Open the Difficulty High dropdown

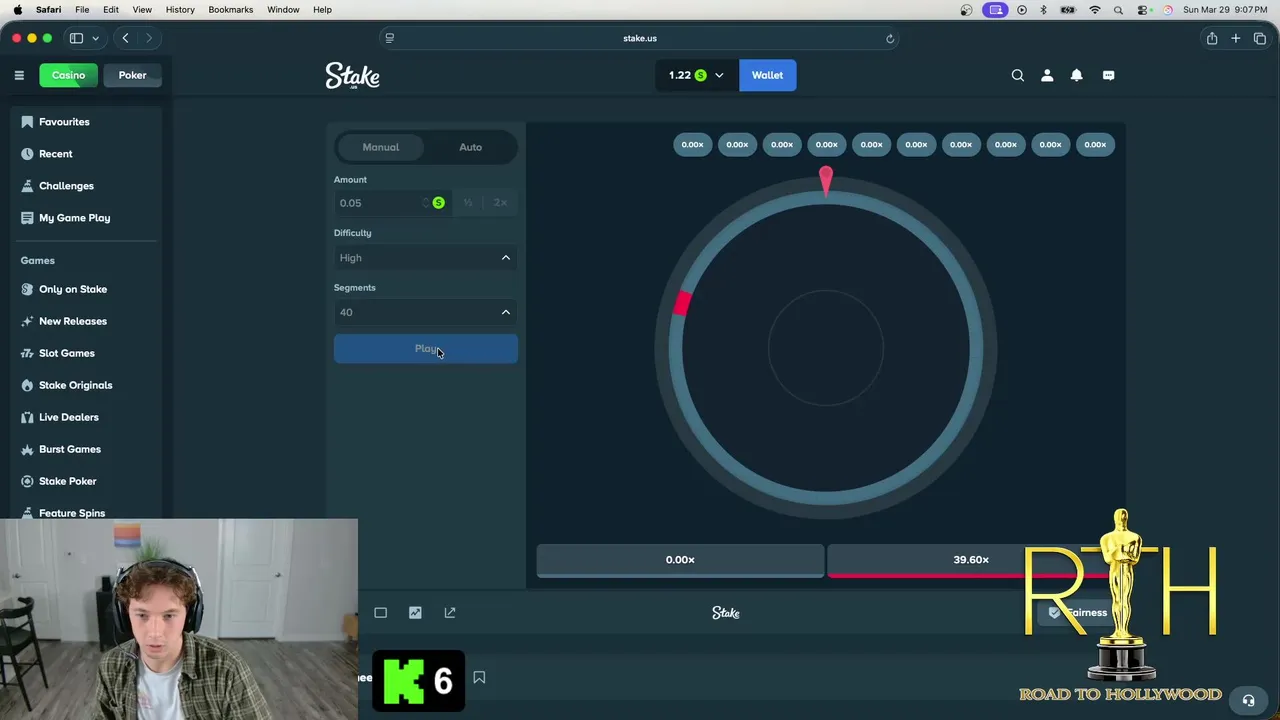point(425,258)
